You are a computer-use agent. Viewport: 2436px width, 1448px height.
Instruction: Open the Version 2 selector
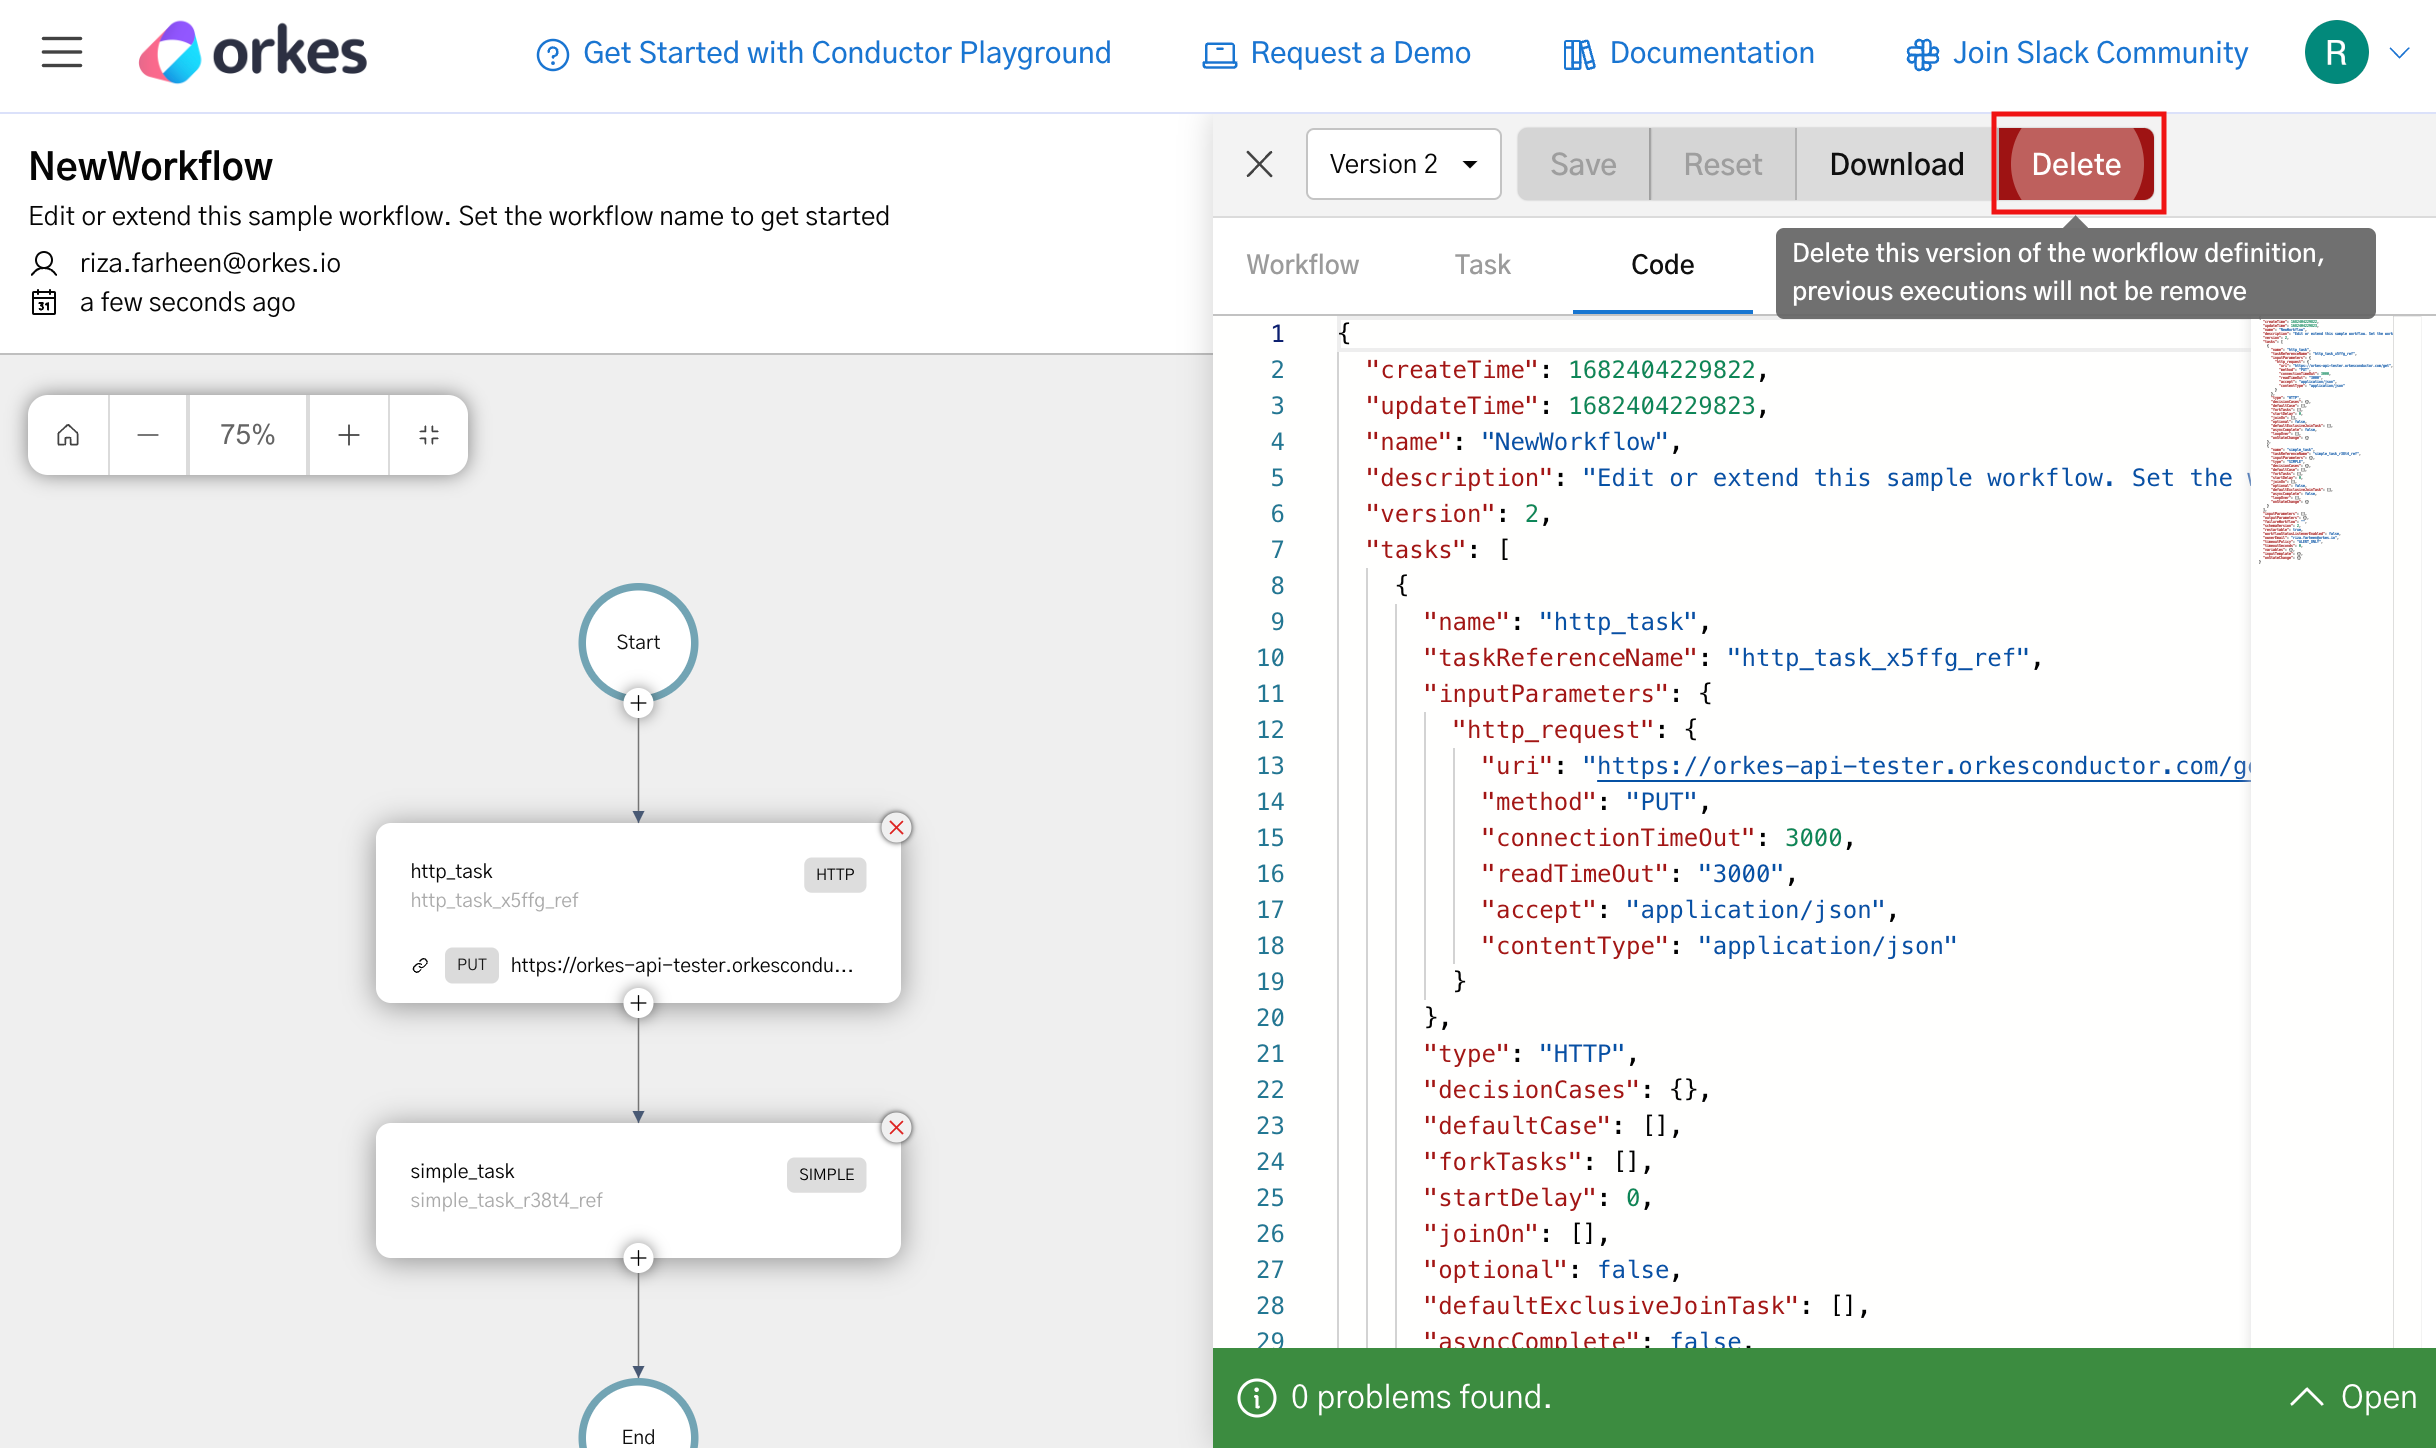(x=1403, y=163)
